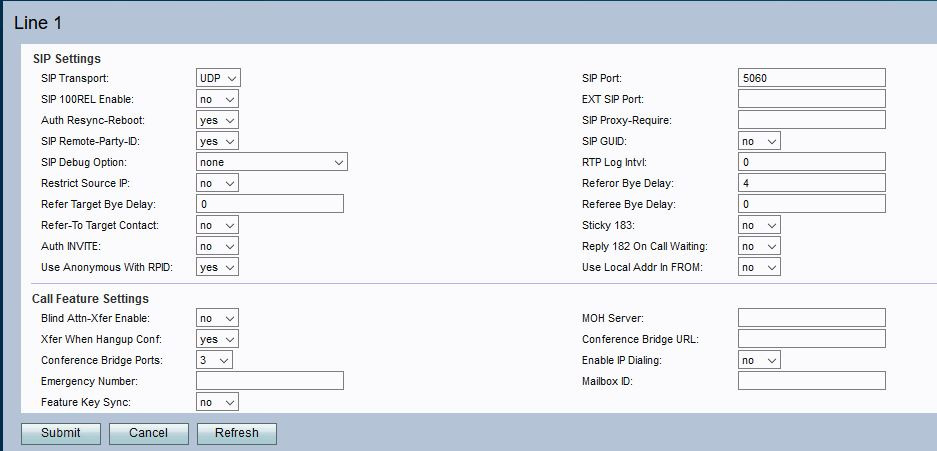Click the Cancel button
This screenshot has height=451, width=937.
[148, 433]
